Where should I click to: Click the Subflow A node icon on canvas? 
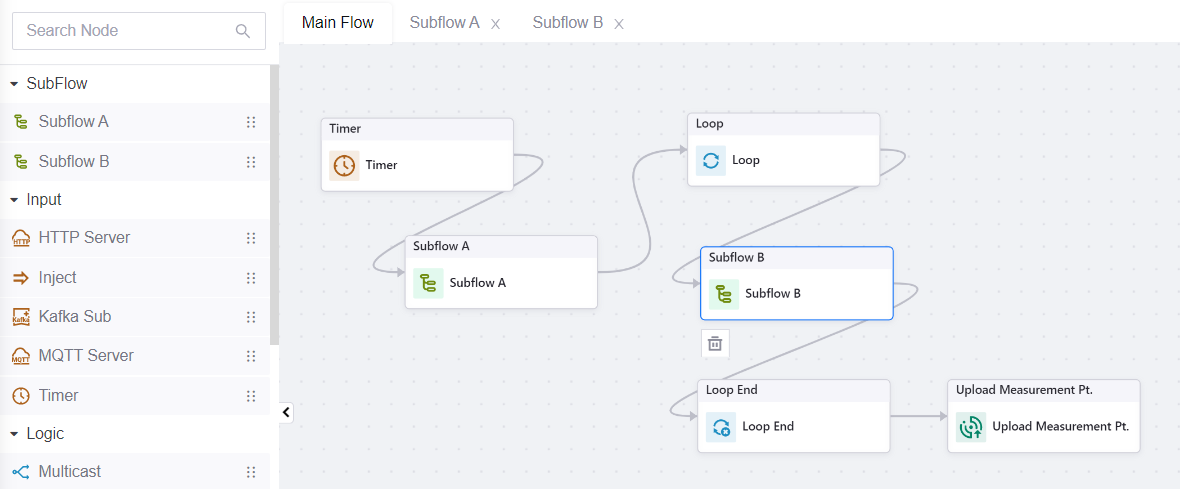tap(428, 283)
